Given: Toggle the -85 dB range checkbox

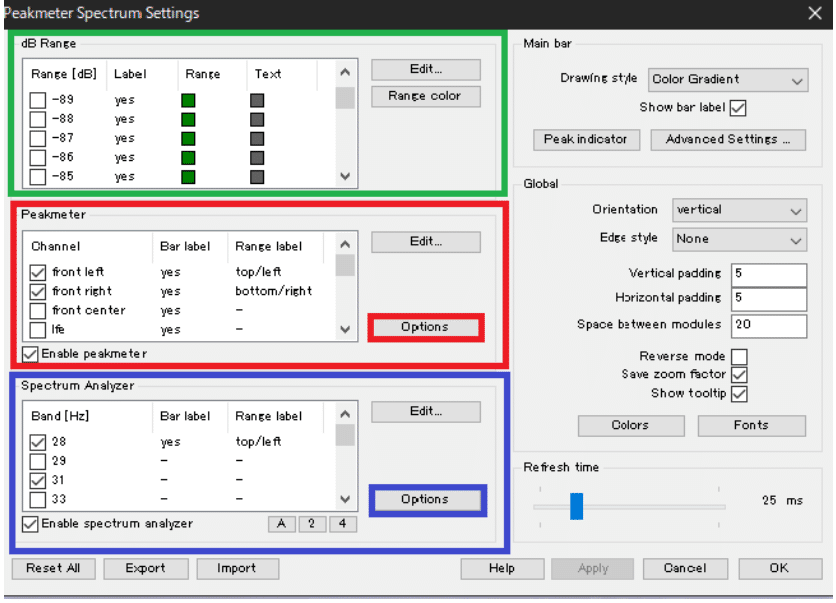Looking at the screenshot, I should point(37,177).
